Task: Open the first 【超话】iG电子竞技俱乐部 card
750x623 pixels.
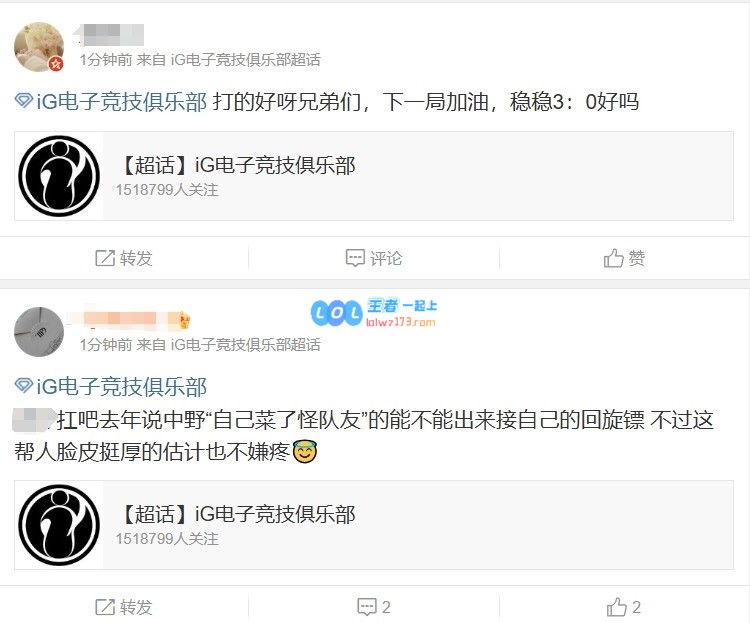Action: (374, 176)
